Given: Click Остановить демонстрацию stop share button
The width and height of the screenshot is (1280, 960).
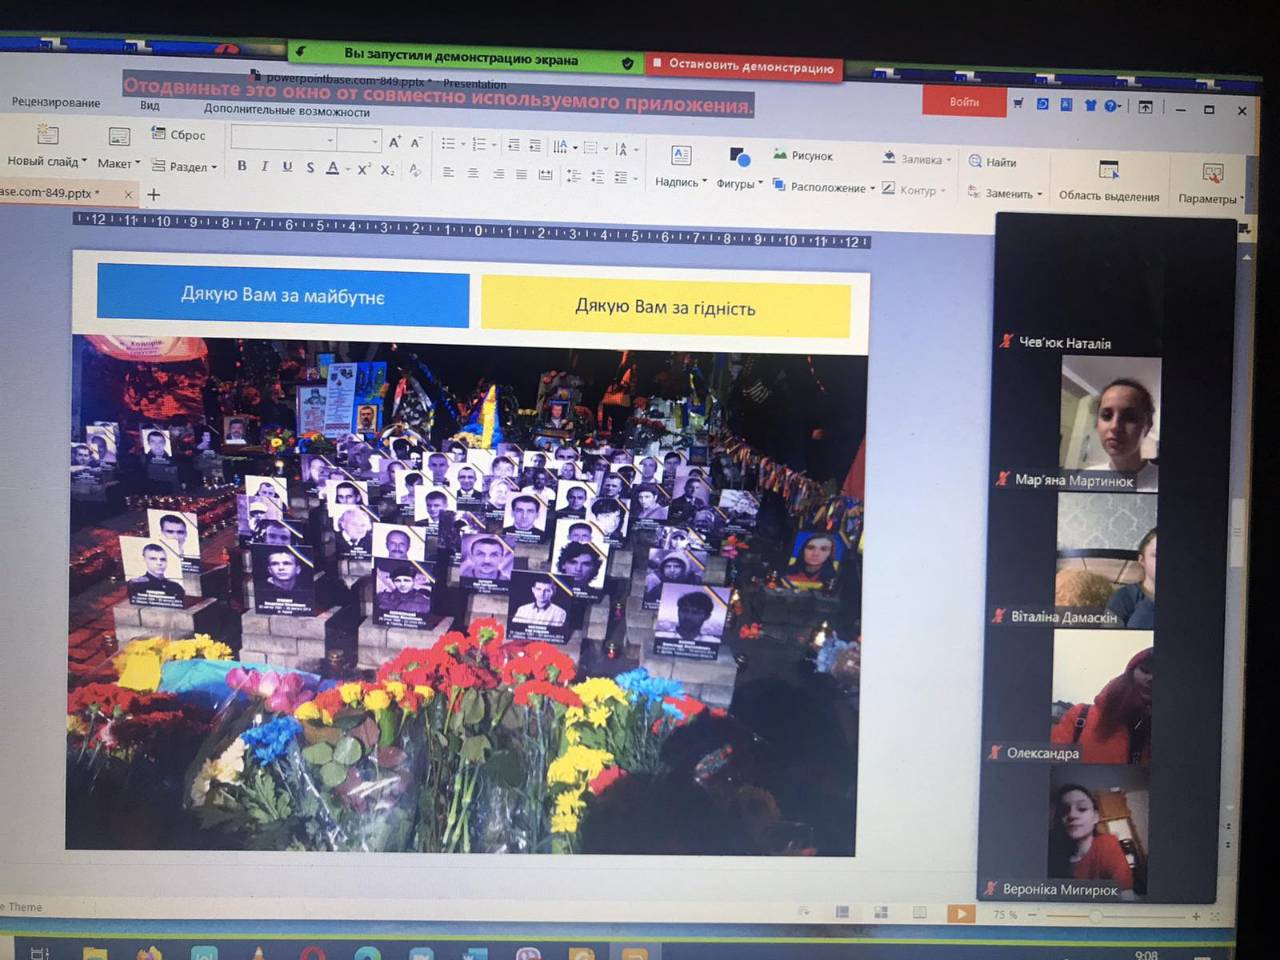Looking at the screenshot, I should (x=743, y=66).
